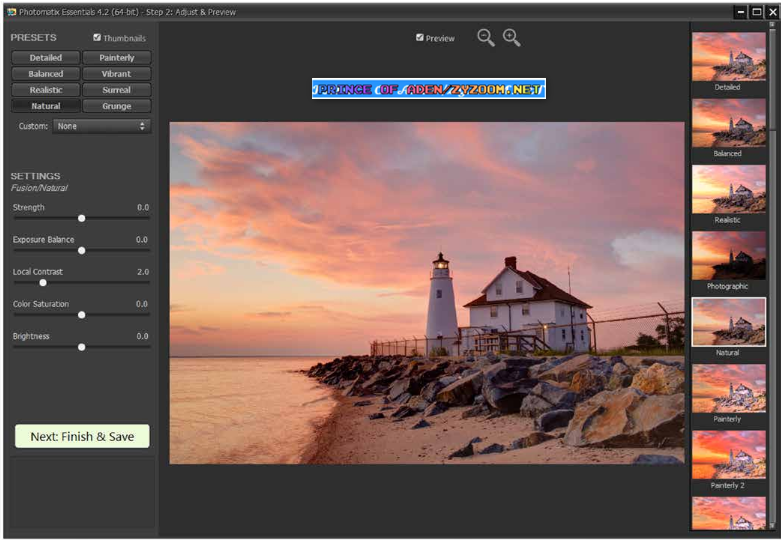Select the Detailed thumbnail preview
This screenshot has width=781, height=540.
pos(729,56)
